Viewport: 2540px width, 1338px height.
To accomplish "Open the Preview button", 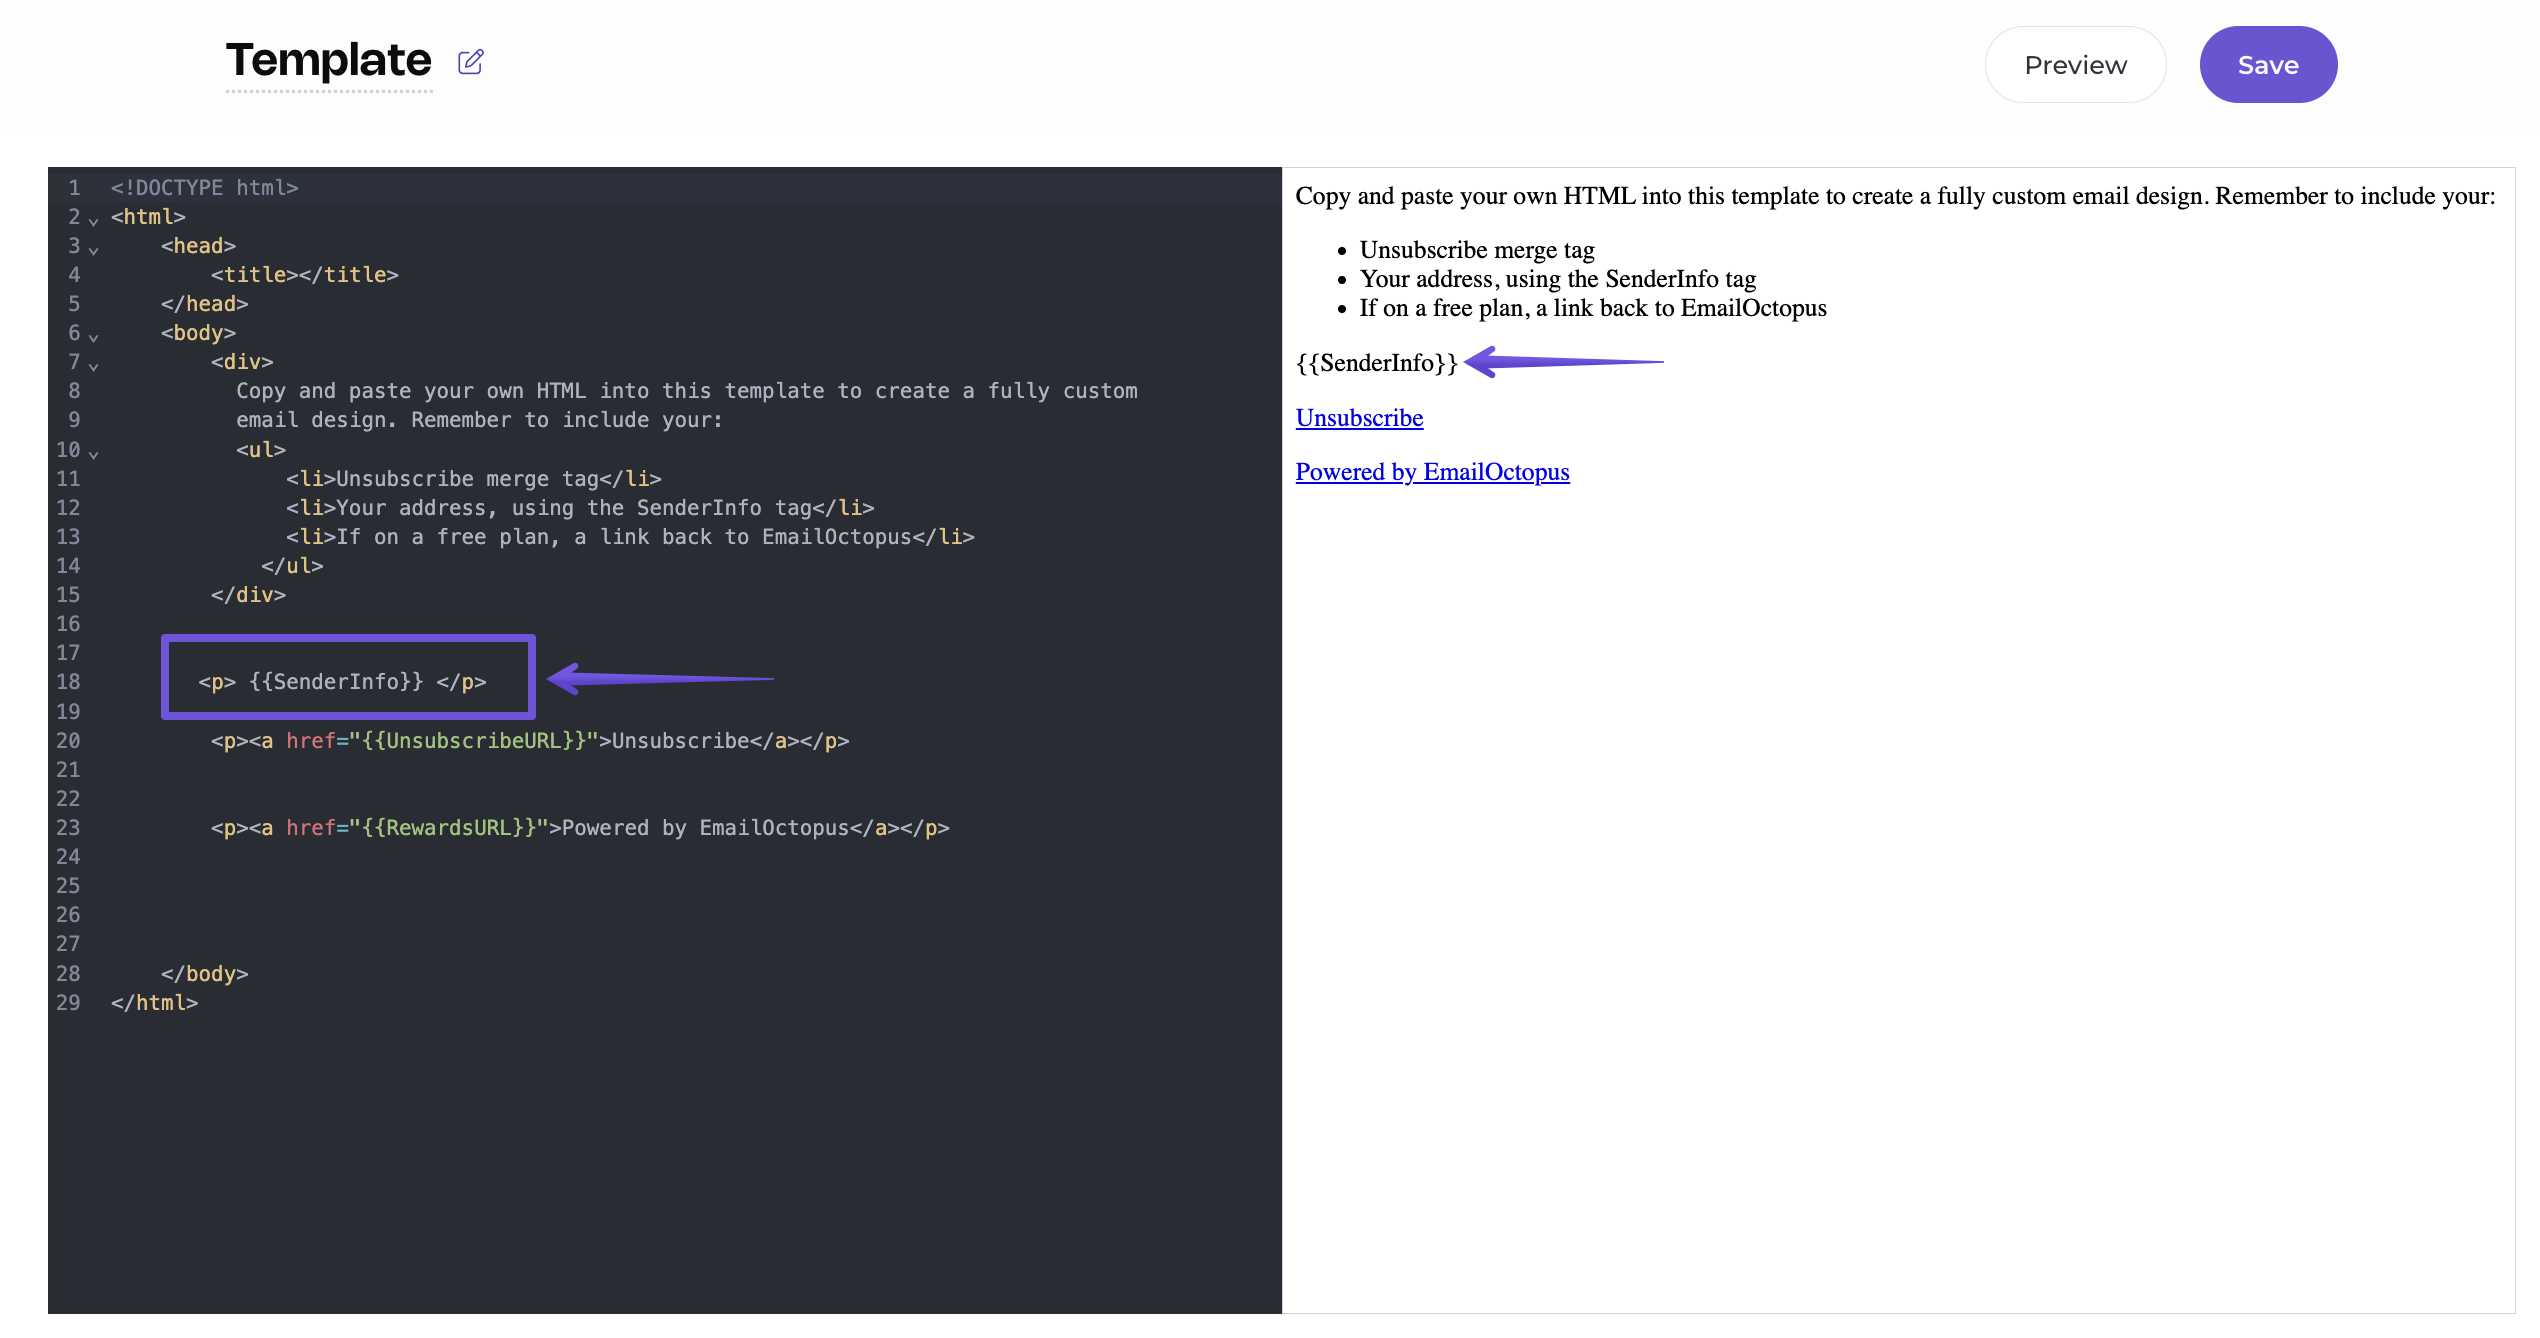I will coord(2075,65).
